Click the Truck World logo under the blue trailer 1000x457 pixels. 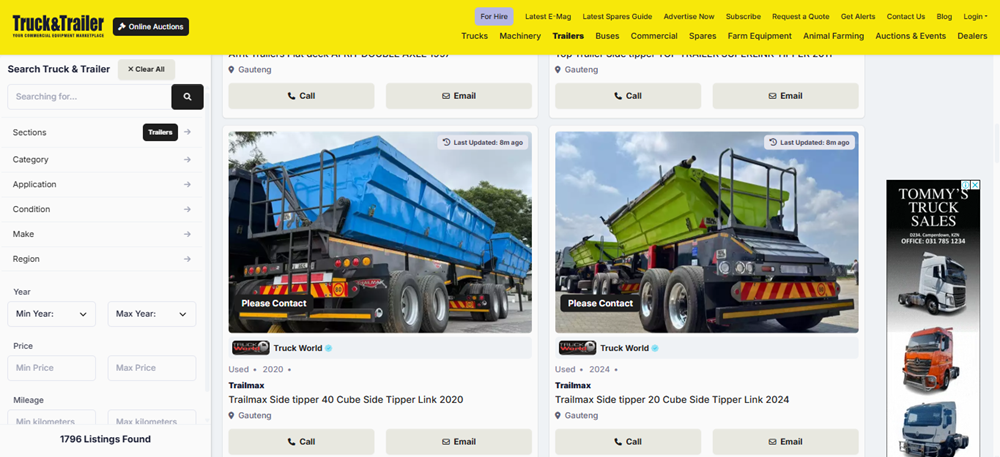point(250,348)
